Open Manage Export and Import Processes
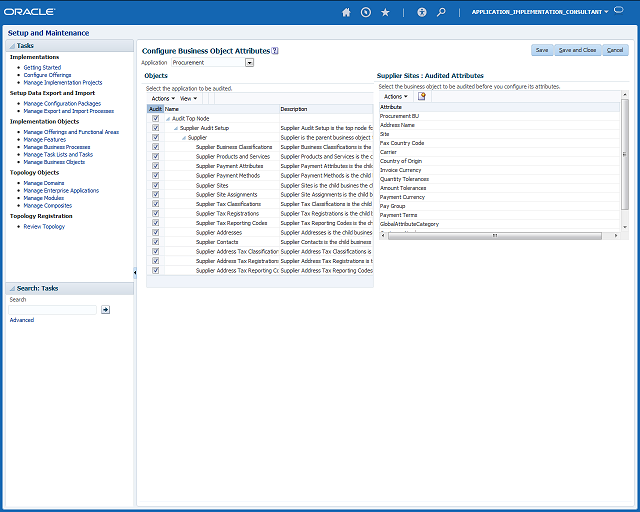Screen dimensions: 640x512 (69, 111)
